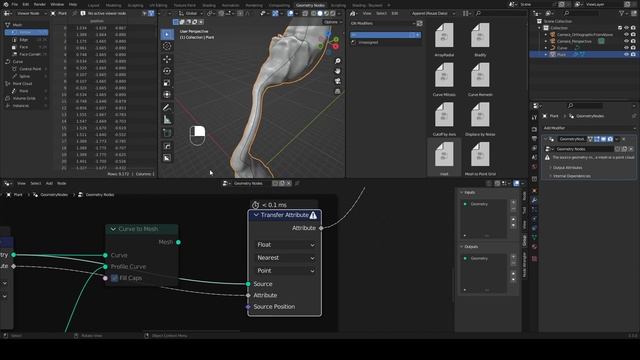Viewport: 640px width, 360px height.
Task: Open the Point domain dropdown
Action: tap(285, 271)
